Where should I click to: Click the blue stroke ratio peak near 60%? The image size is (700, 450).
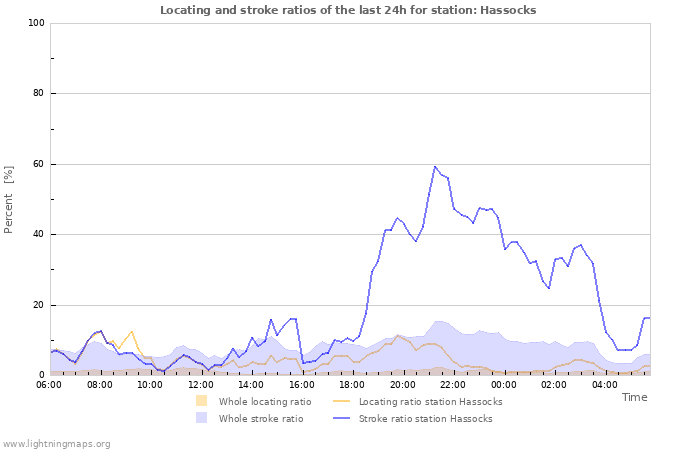pos(435,167)
